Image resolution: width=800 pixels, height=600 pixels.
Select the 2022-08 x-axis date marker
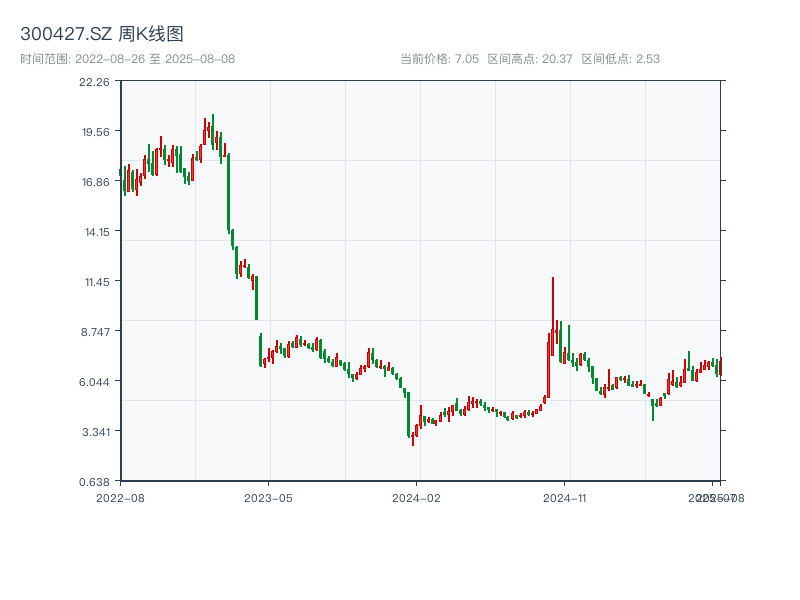pyautogui.click(x=120, y=497)
